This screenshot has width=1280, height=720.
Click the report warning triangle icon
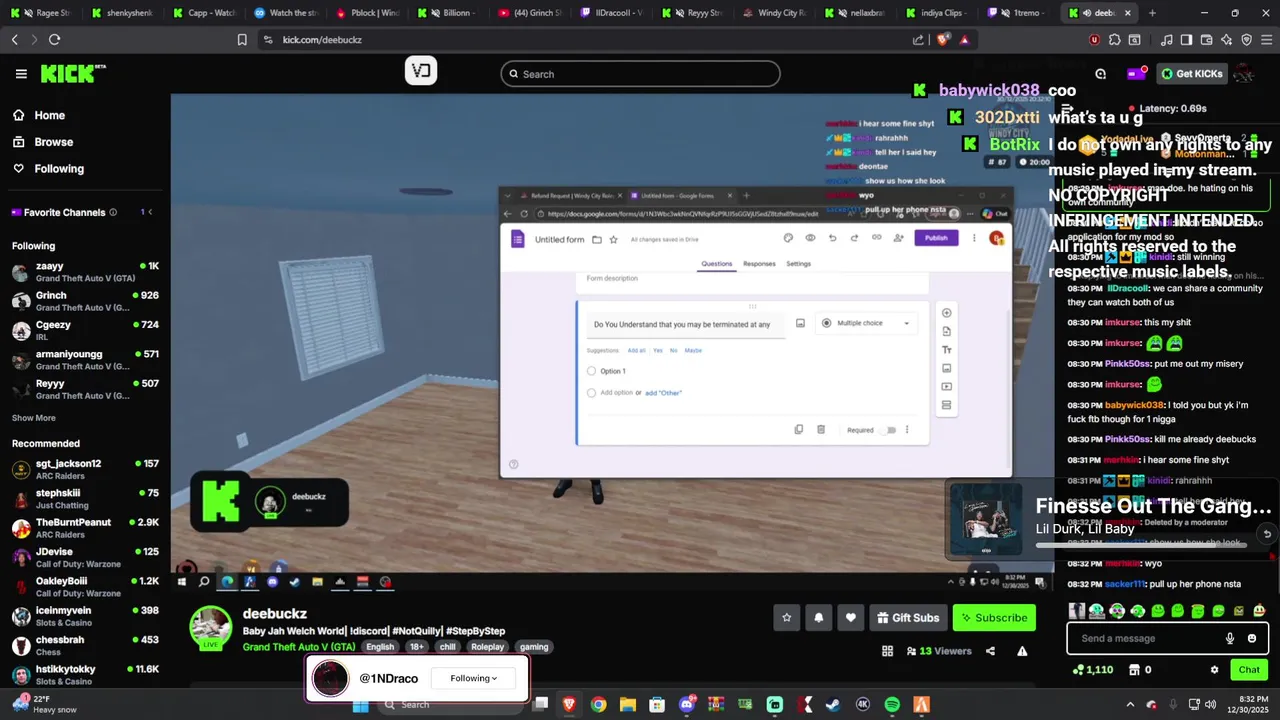(x=1022, y=651)
